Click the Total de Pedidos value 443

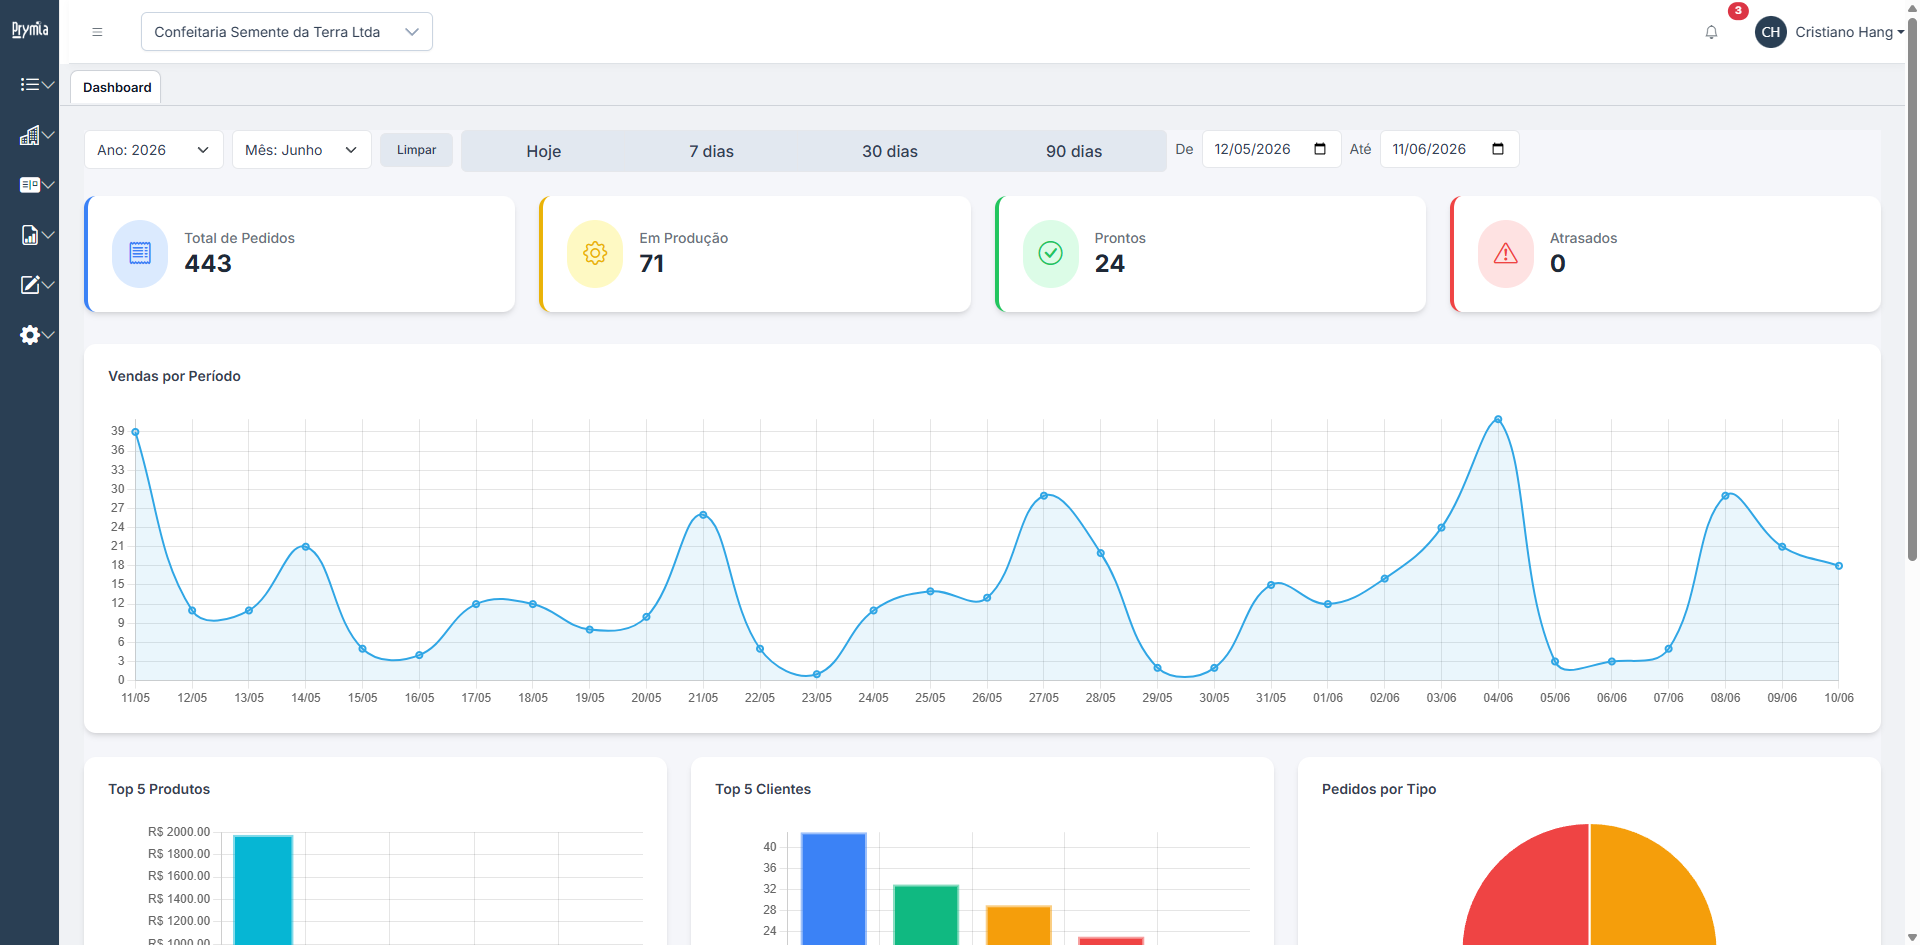208,264
